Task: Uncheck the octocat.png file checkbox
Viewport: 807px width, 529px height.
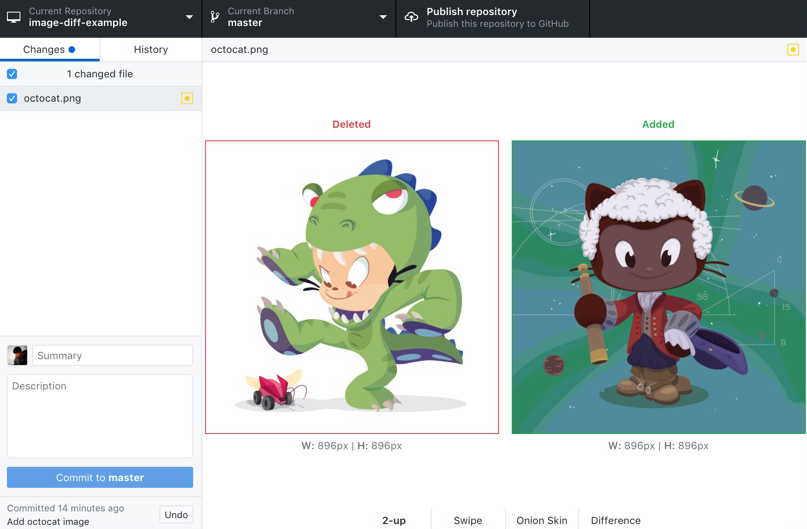Action: [x=12, y=98]
